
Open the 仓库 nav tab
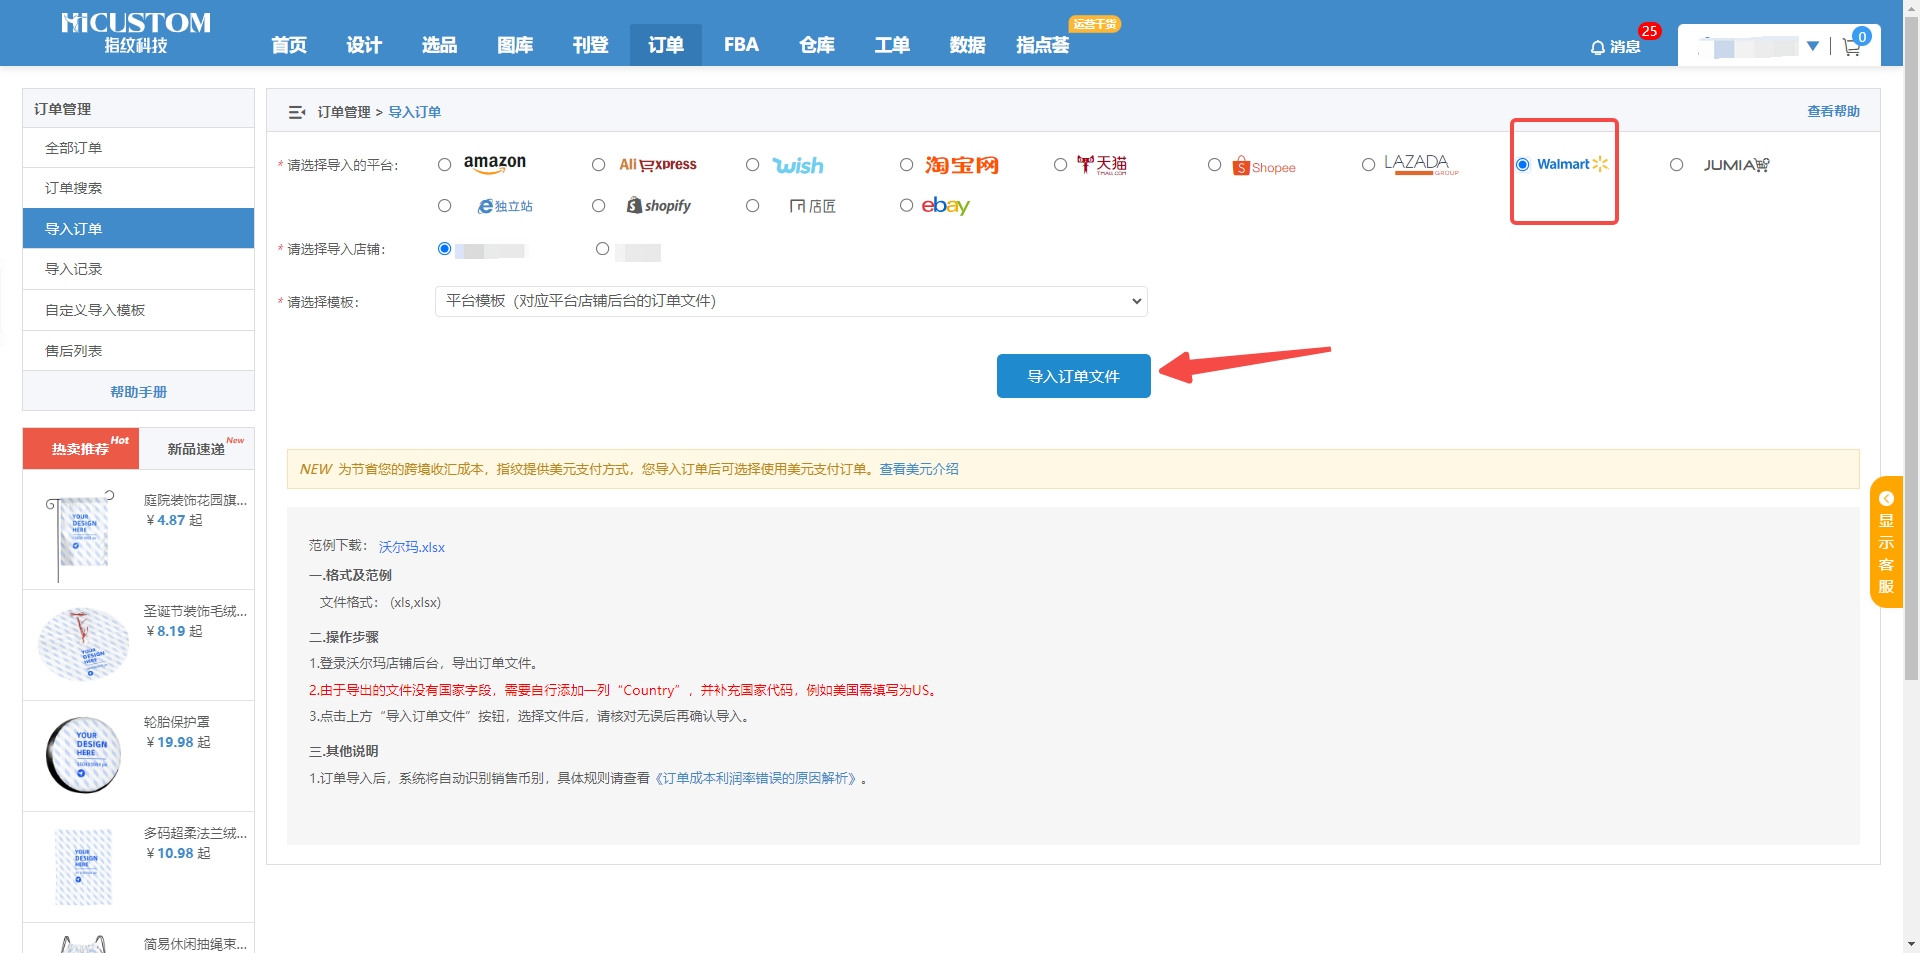click(817, 45)
